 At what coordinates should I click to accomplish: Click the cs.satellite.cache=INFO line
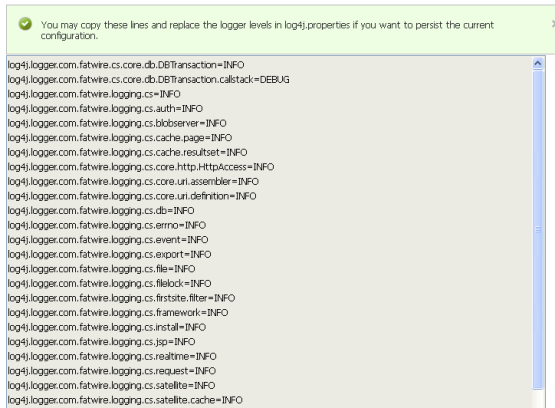pos(125,400)
